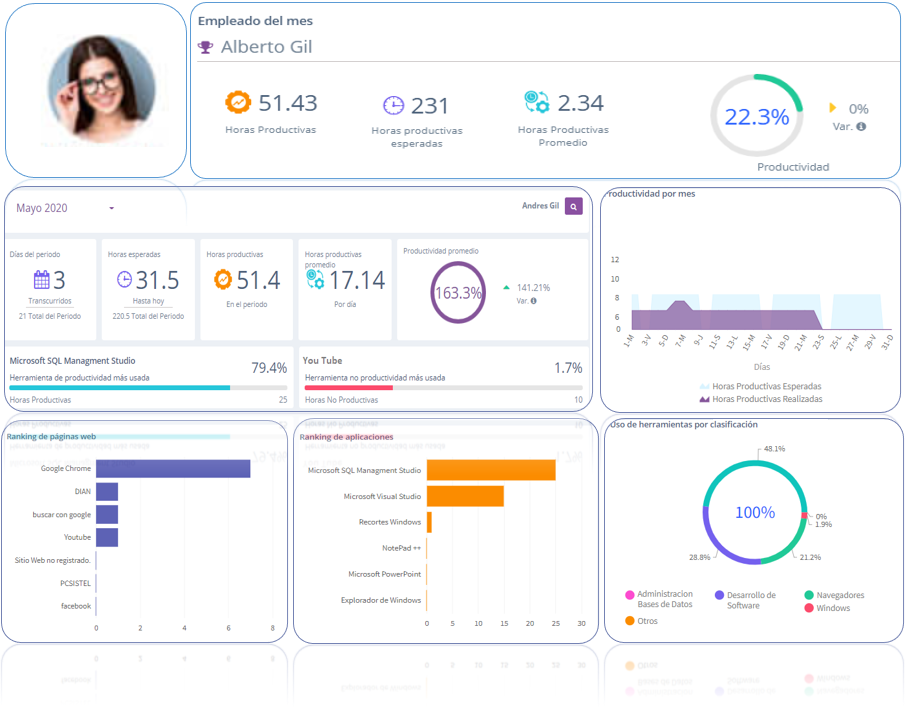Click the info icon next to 0% Var.
Screen dimensions: 911x713
click(861, 126)
